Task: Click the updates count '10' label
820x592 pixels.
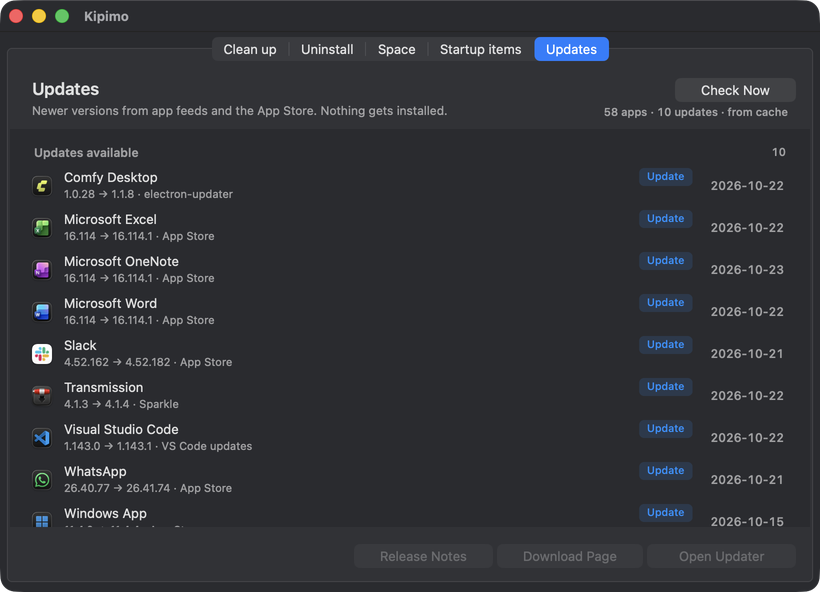Action: coord(779,152)
